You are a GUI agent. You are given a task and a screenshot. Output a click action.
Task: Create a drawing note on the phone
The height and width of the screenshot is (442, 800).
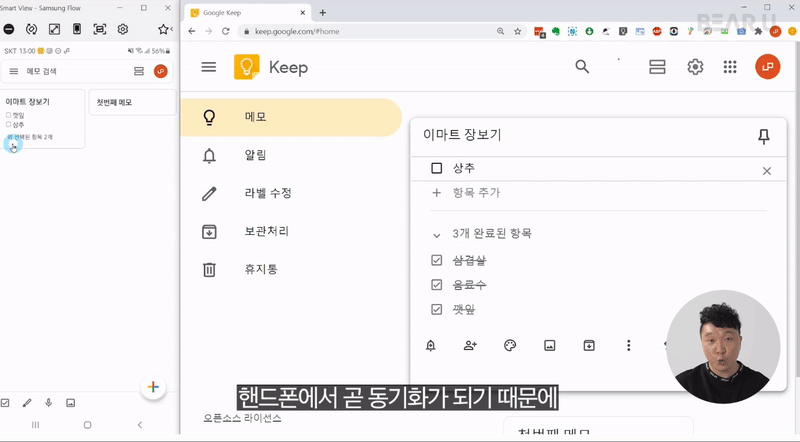pyautogui.click(x=27, y=403)
